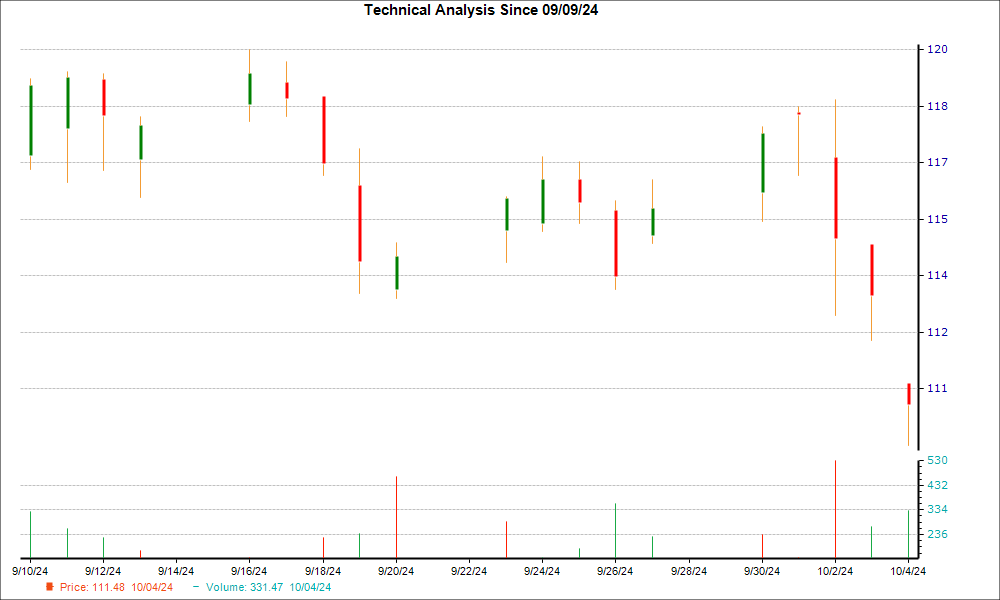The image size is (1000, 600).
Task: Click the 9/18/24 date label
Action: [x=323, y=571]
